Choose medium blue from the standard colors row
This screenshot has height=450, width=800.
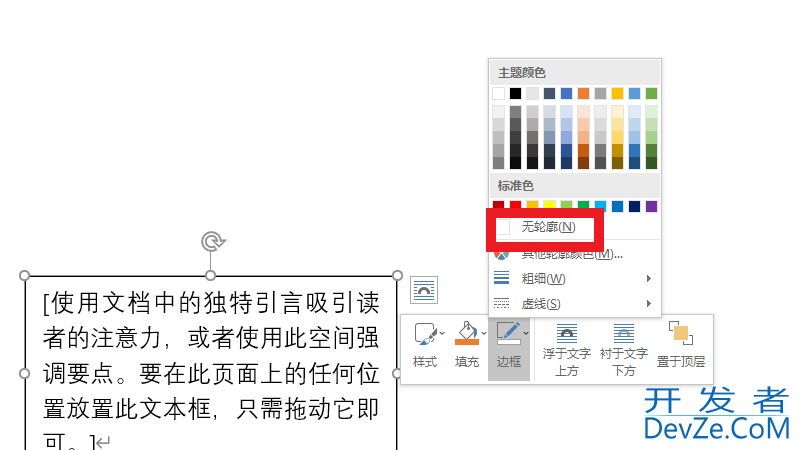pos(617,206)
